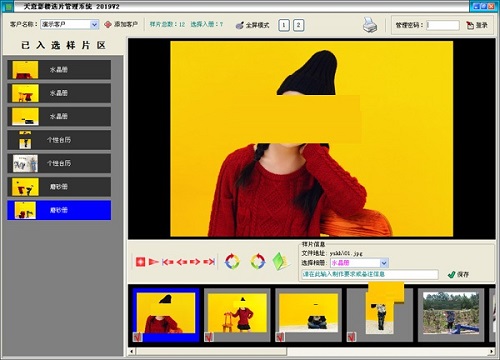Select the top 水晶册 row in the list

click(x=59, y=70)
